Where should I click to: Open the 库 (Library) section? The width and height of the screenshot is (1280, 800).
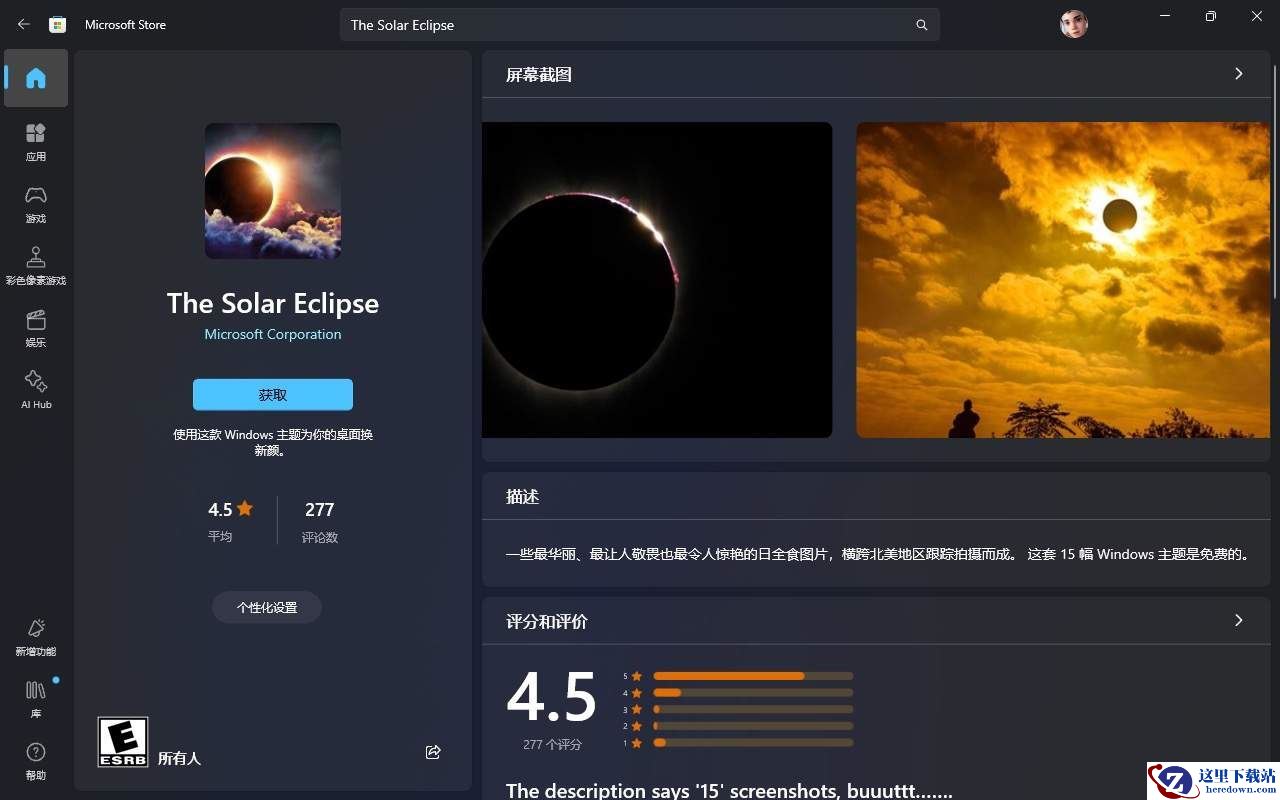[36, 698]
